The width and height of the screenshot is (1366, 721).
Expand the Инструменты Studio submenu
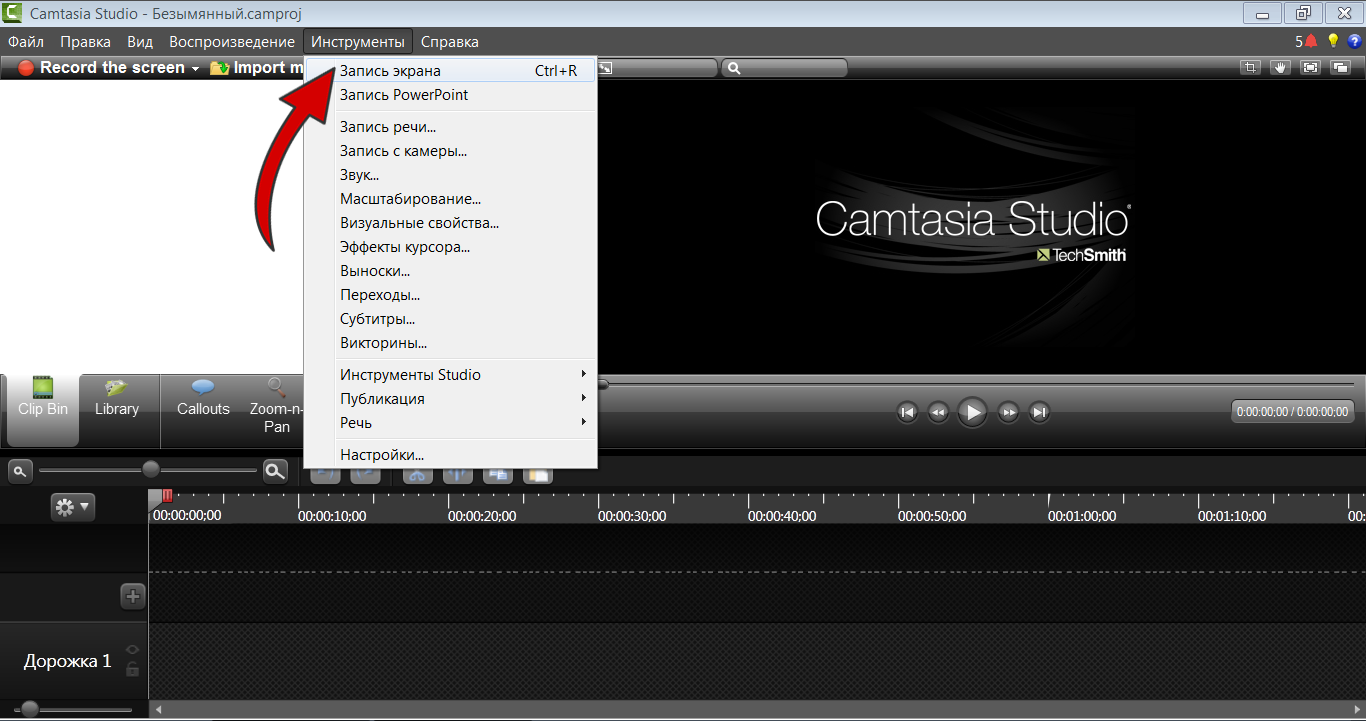(451, 375)
